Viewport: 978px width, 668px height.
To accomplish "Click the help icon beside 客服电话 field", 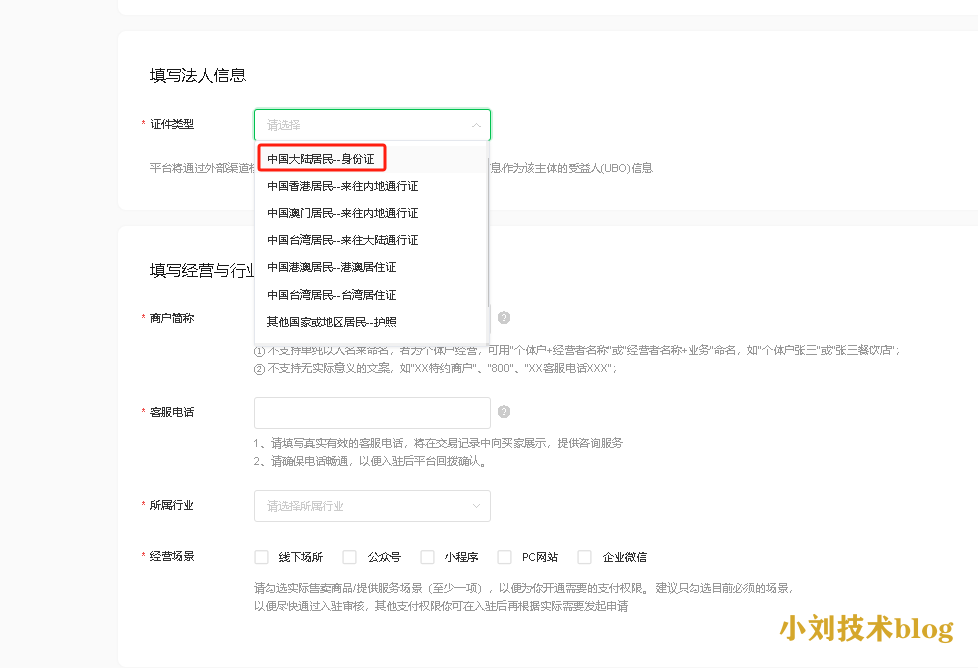I will [504, 412].
